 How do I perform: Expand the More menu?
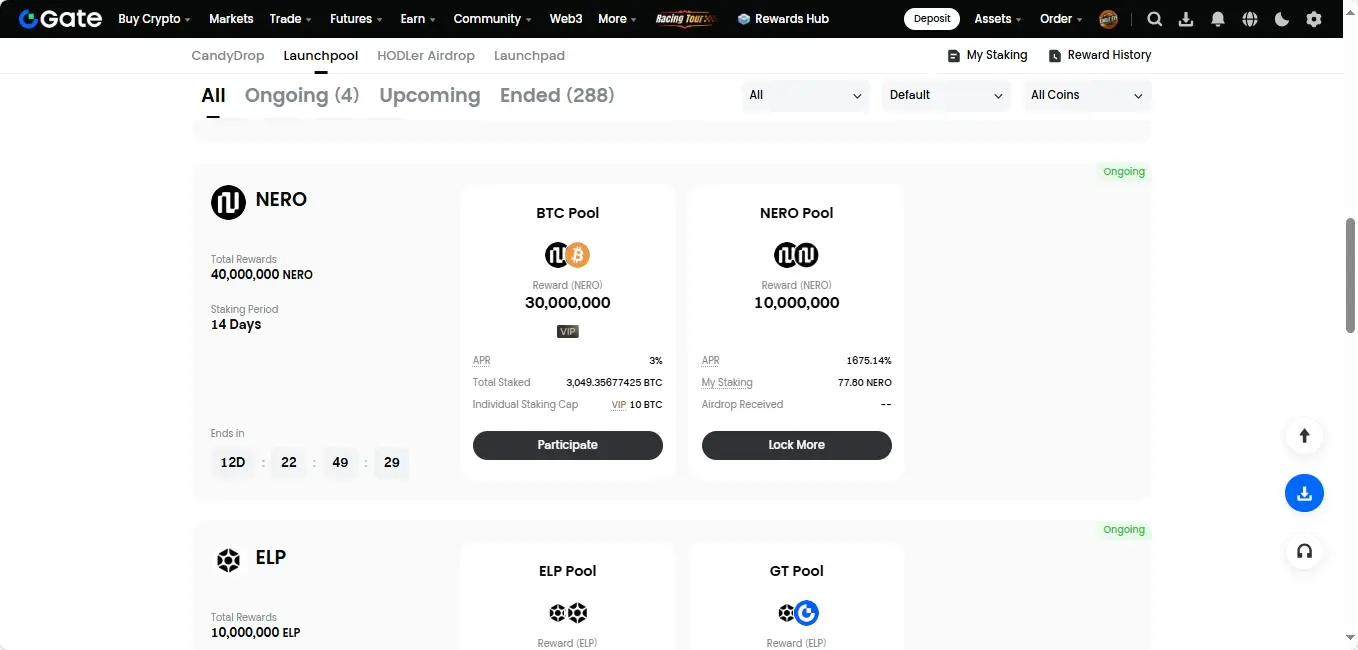pyautogui.click(x=617, y=19)
